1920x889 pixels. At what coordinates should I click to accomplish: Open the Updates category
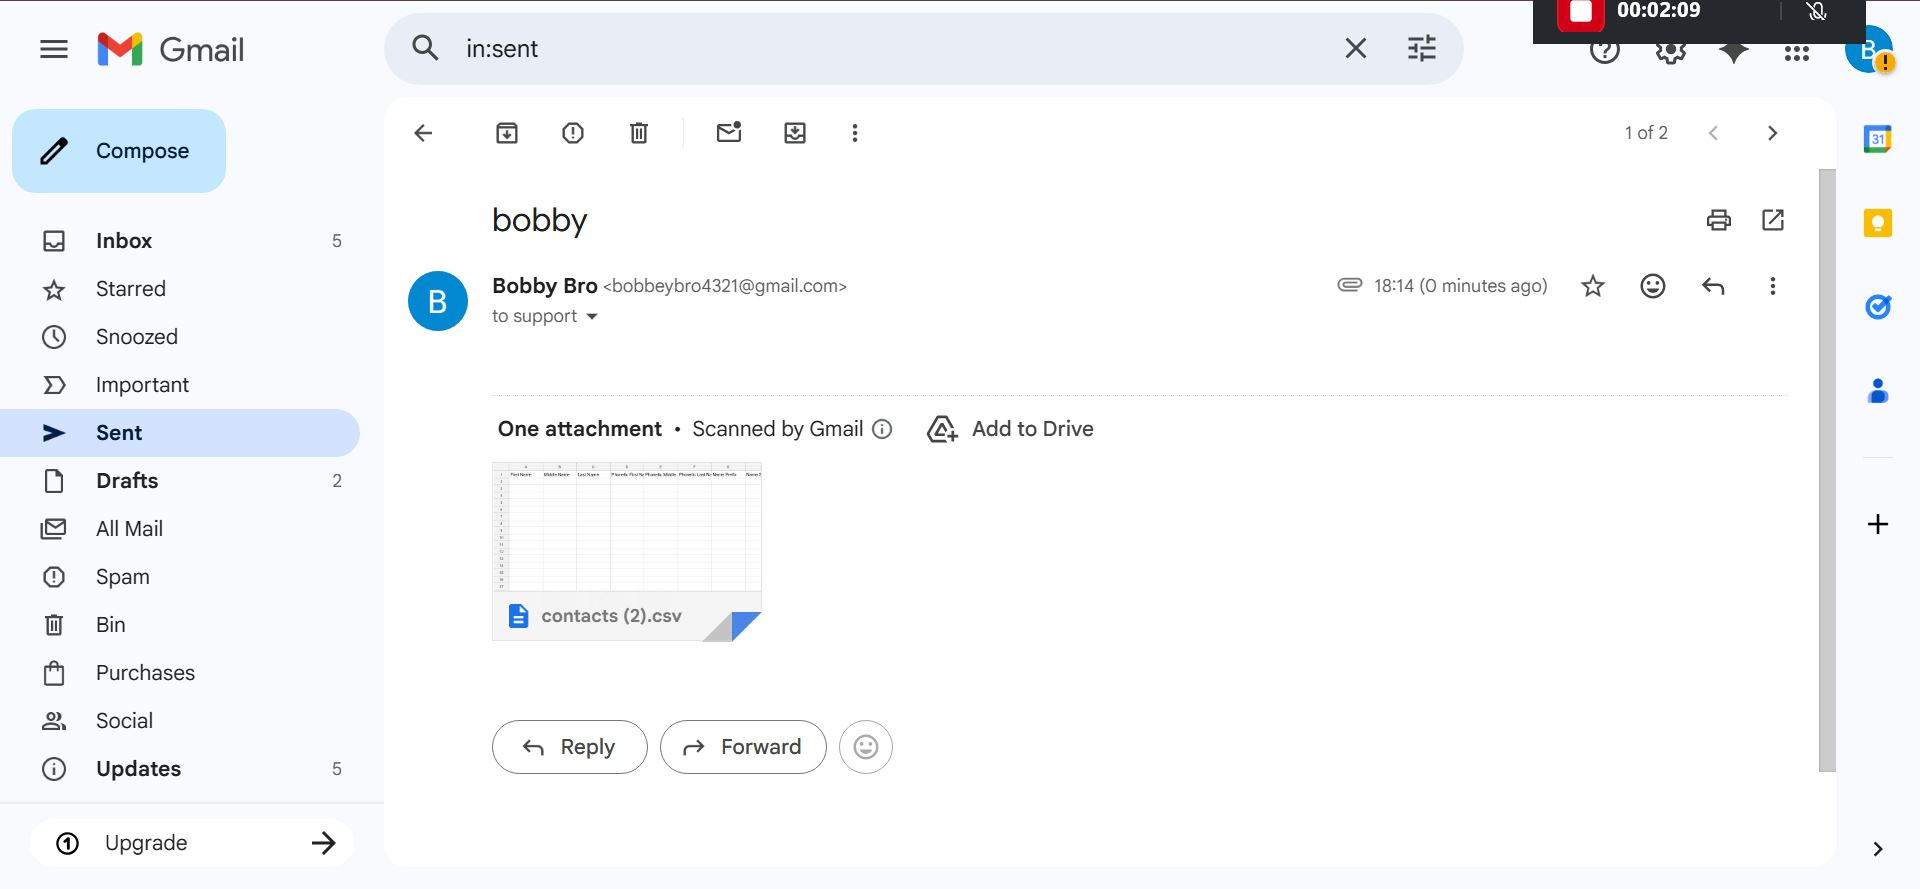tap(180, 769)
